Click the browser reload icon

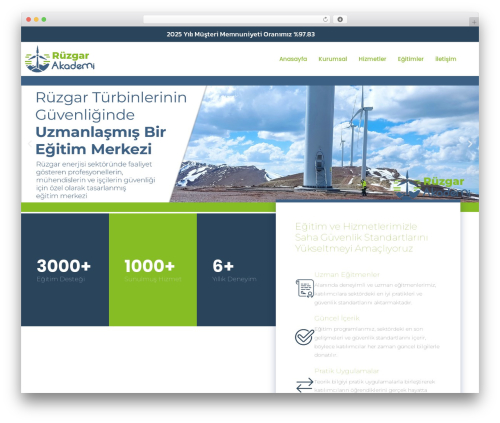click(x=325, y=20)
